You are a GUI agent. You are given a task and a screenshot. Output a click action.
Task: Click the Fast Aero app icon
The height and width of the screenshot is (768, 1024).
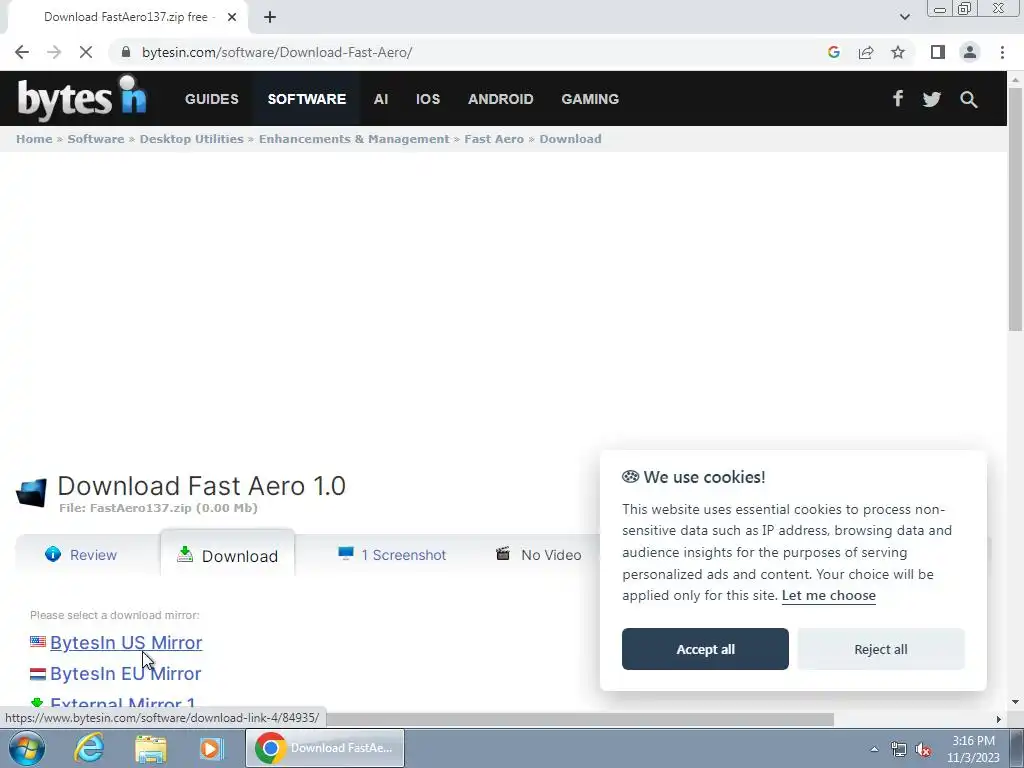click(x=31, y=493)
